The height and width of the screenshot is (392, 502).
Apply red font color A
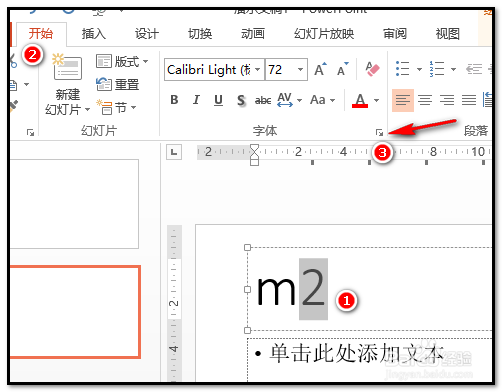click(x=360, y=100)
